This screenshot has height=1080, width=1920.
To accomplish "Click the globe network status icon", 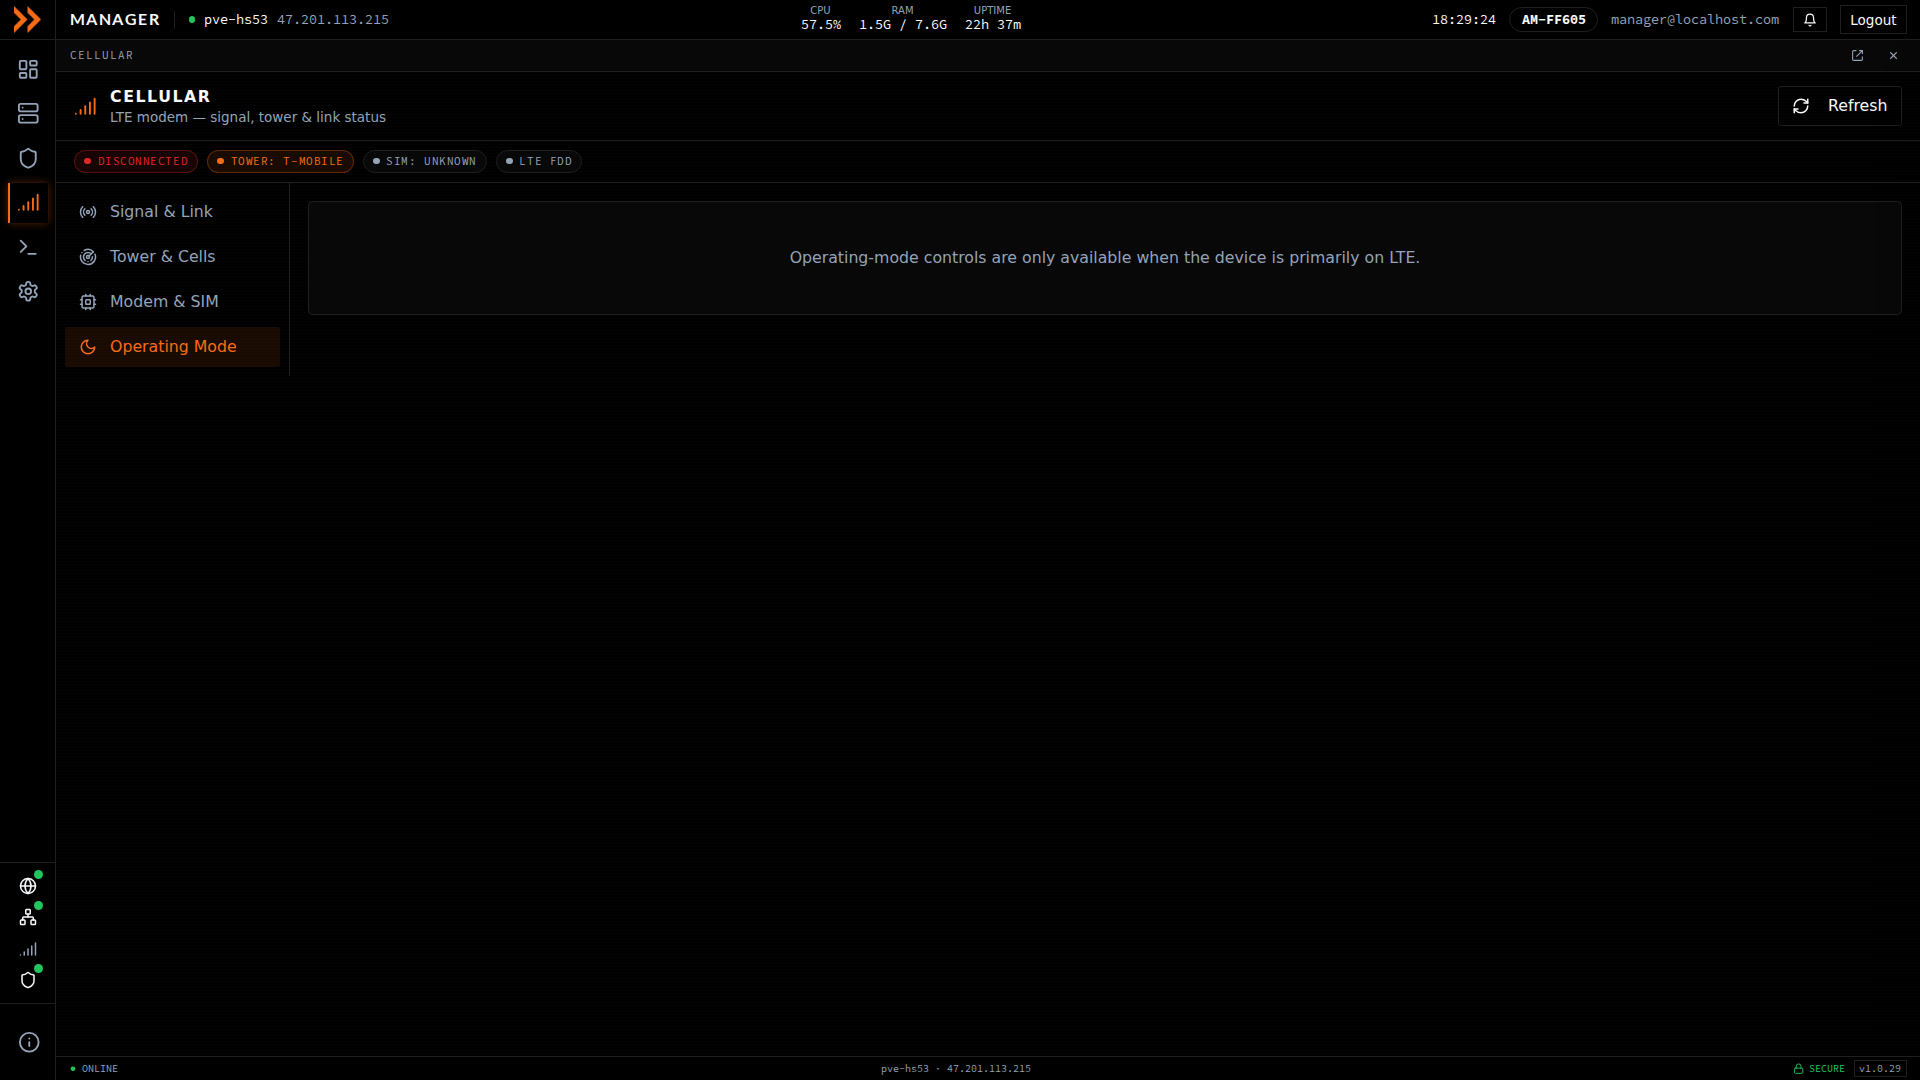I will point(28,886).
